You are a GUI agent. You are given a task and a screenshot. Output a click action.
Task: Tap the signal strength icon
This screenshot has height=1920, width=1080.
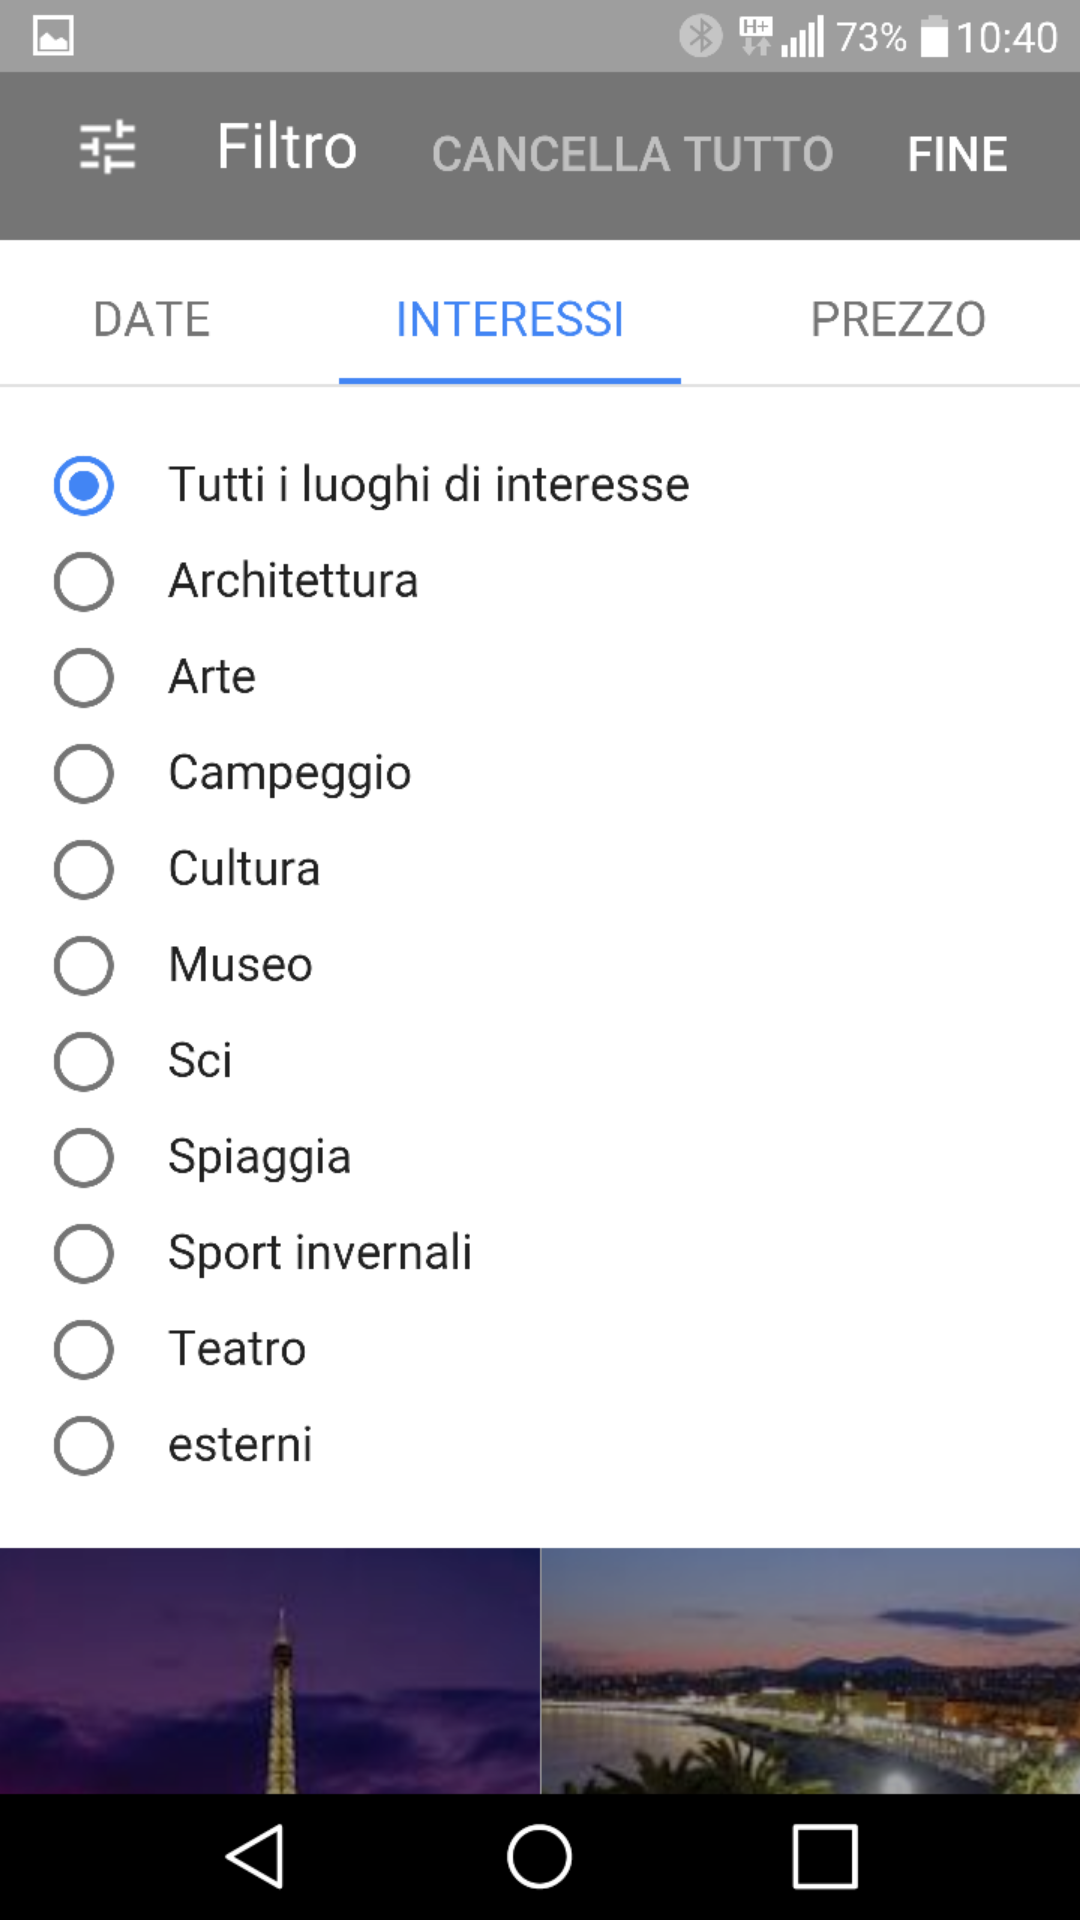803,37
